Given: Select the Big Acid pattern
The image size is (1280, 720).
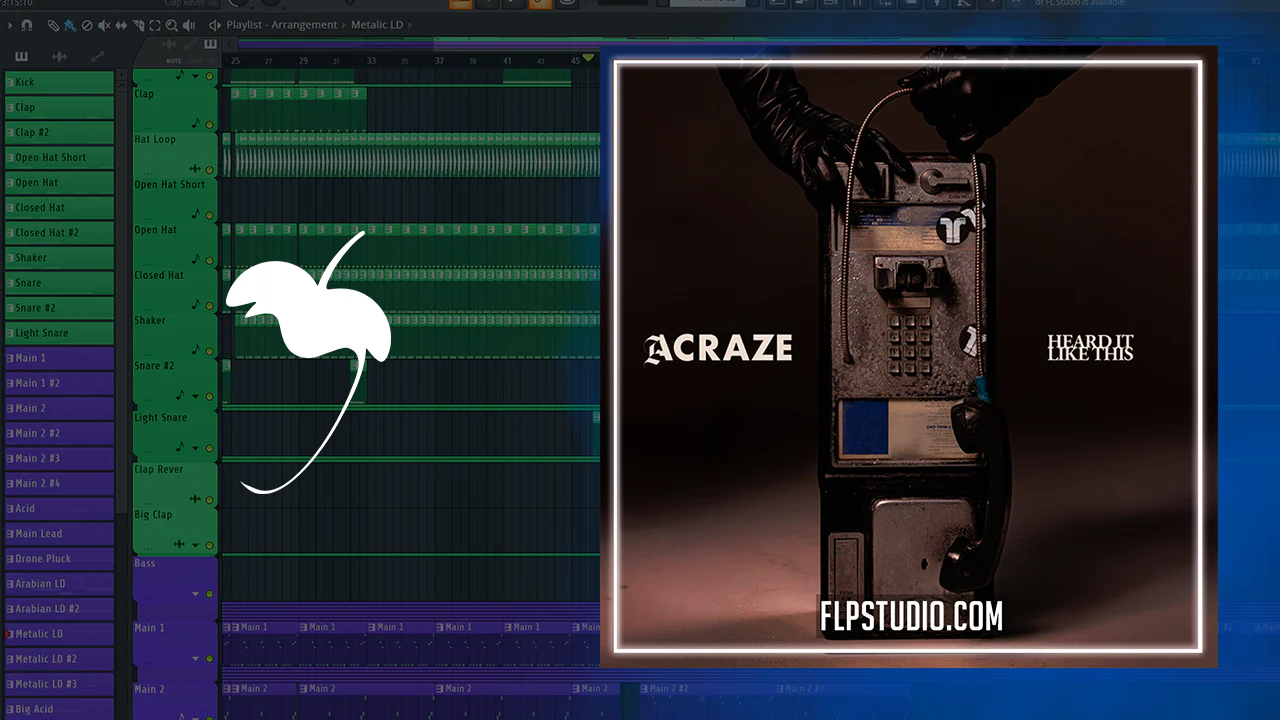Looking at the screenshot, I should click(59, 709).
